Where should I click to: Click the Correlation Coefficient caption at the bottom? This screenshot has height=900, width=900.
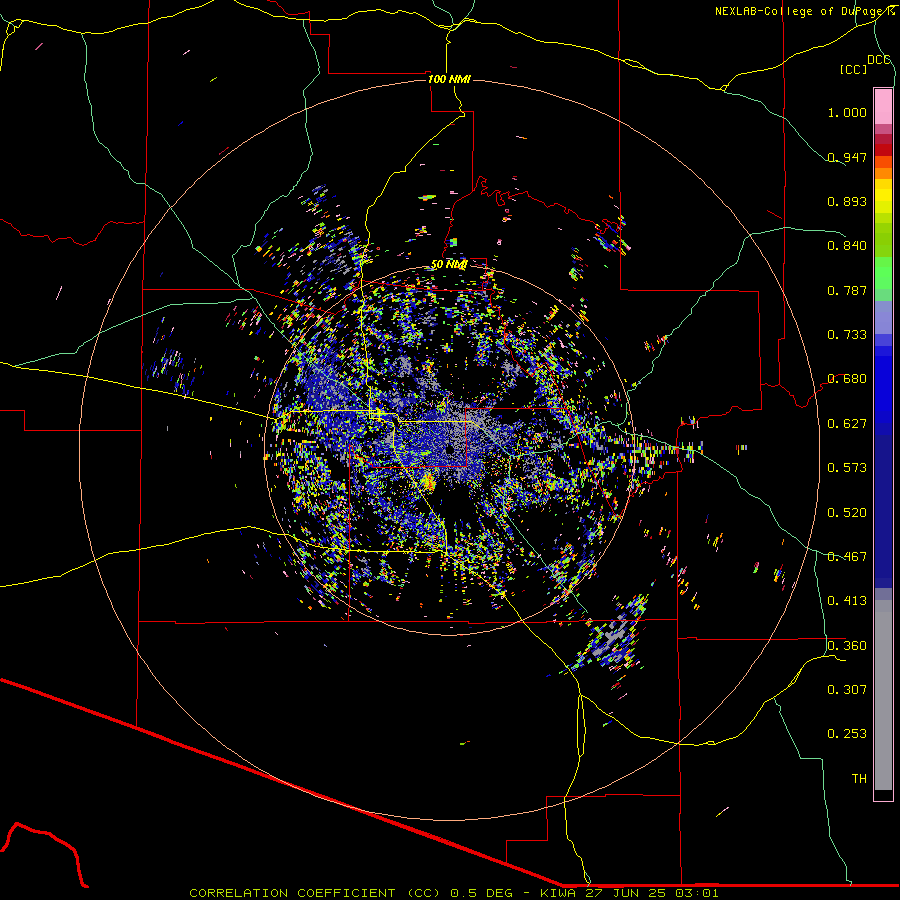tap(453, 893)
